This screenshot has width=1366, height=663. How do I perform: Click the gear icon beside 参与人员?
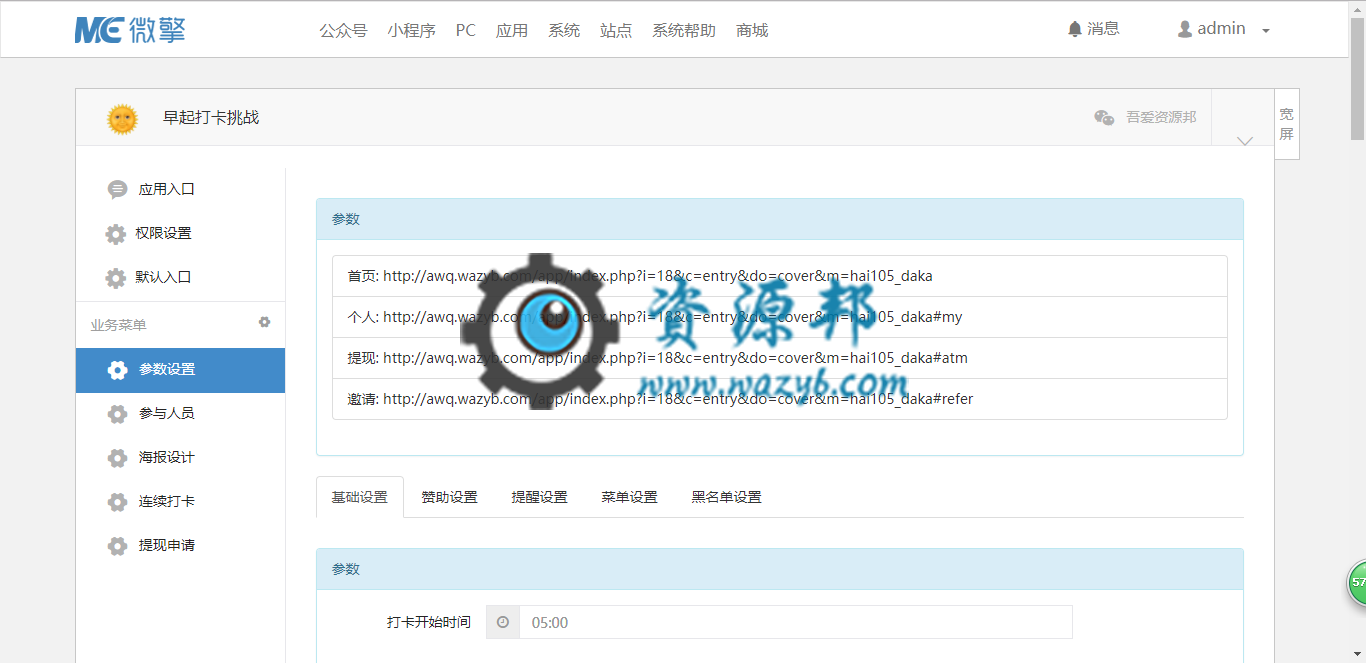tap(117, 414)
